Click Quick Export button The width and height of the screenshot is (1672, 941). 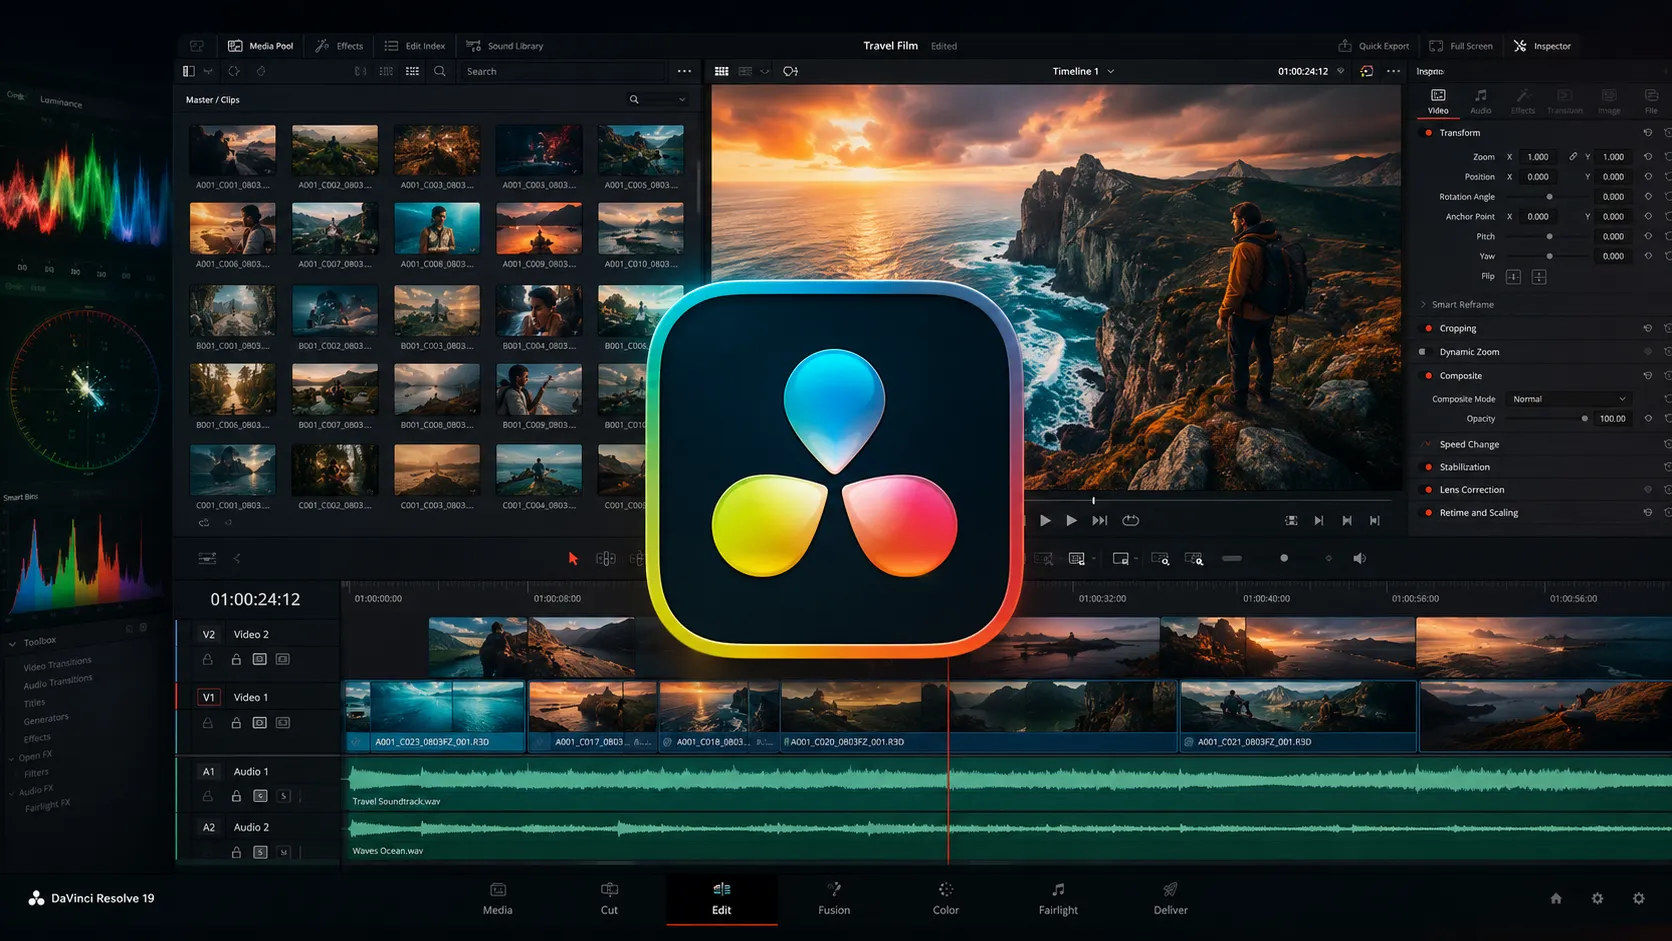1374,46
